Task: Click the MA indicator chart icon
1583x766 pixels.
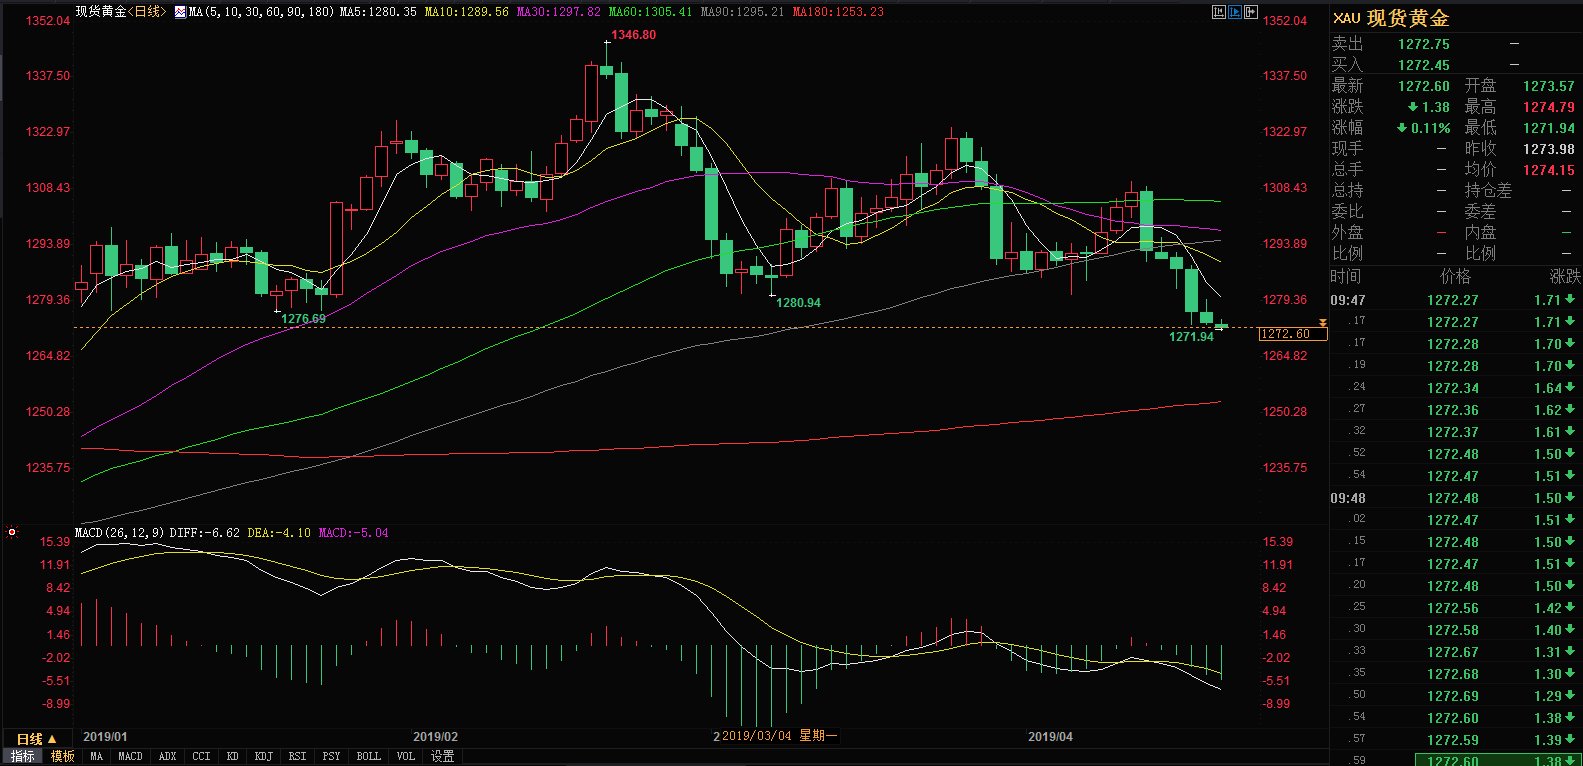Action: (180, 12)
